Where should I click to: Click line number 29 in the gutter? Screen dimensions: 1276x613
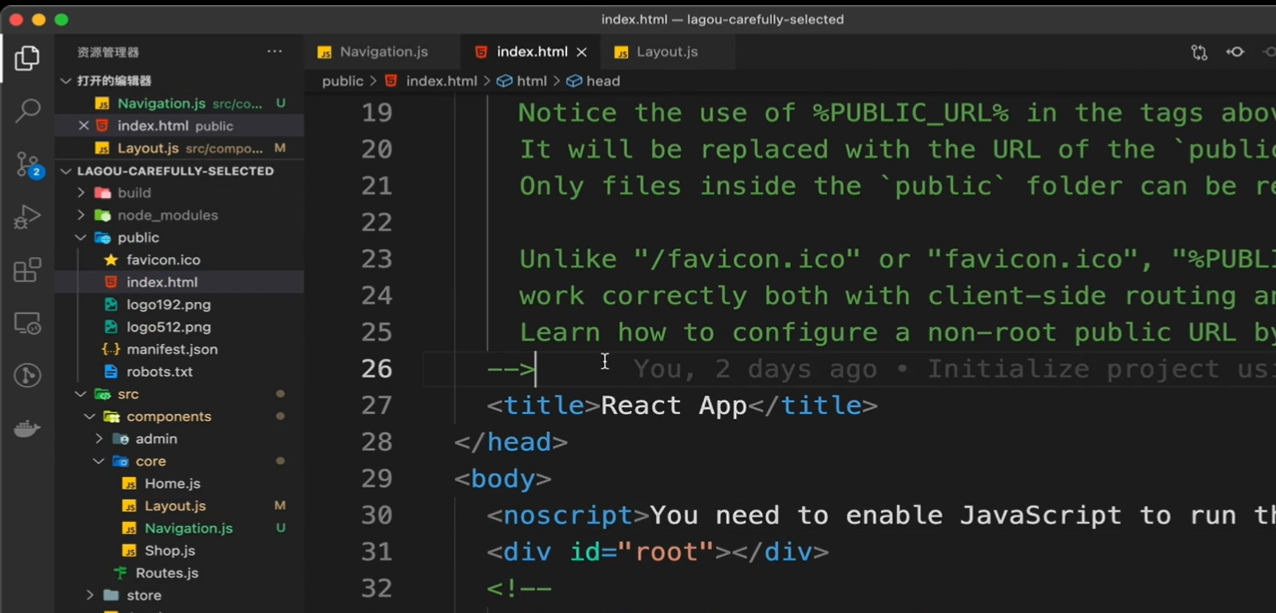coord(376,478)
